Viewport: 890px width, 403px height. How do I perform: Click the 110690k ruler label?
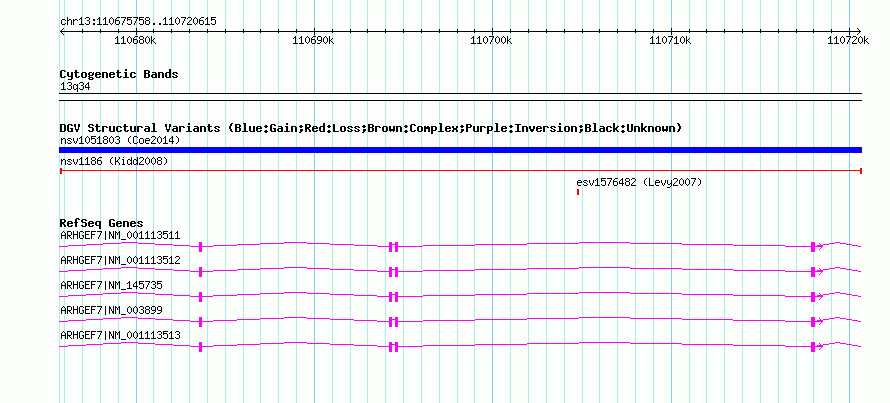pyautogui.click(x=314, y=40)
